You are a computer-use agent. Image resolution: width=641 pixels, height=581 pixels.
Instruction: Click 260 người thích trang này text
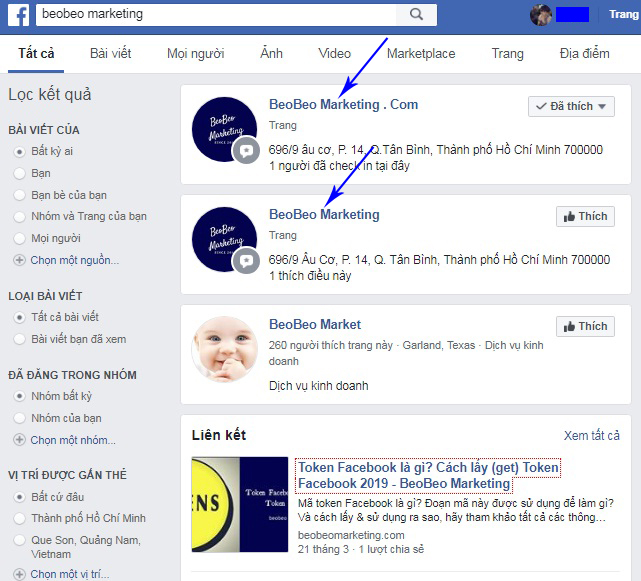(330, 345)
